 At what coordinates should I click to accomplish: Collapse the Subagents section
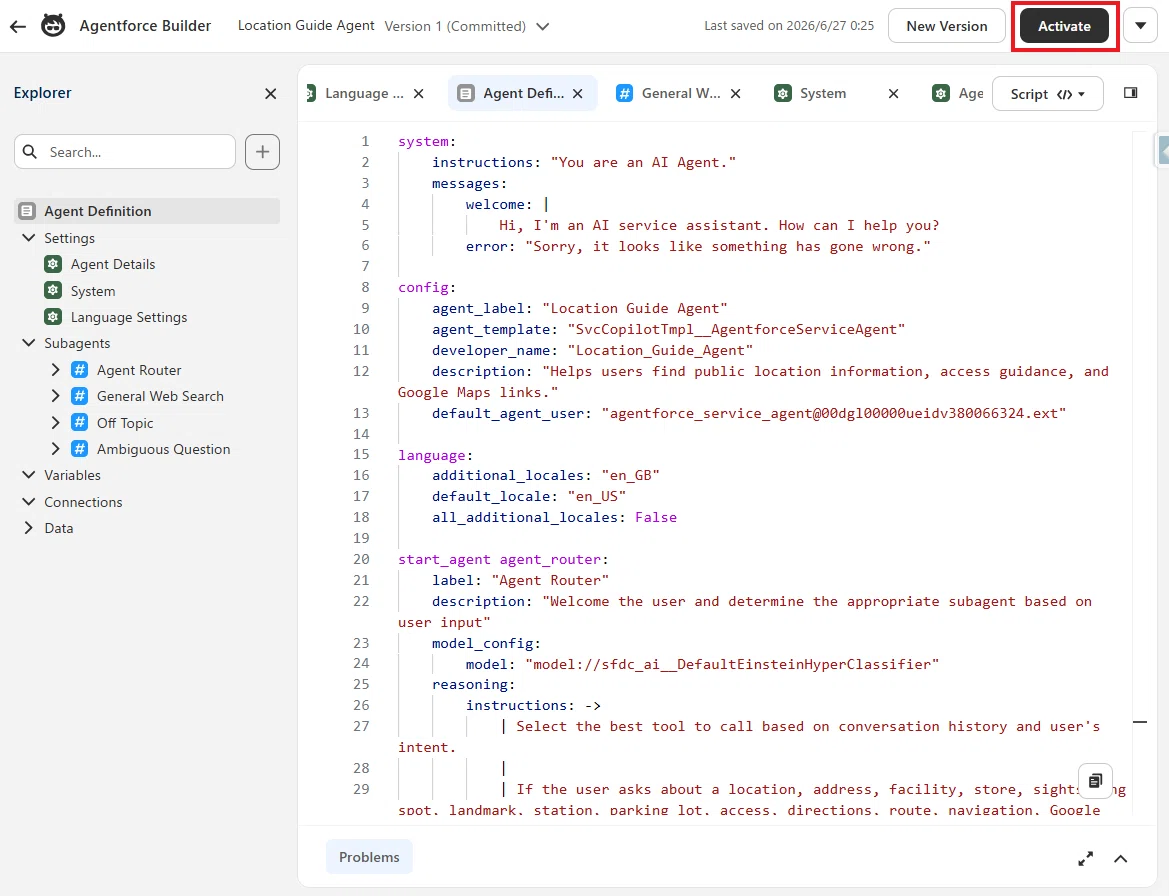29,343
